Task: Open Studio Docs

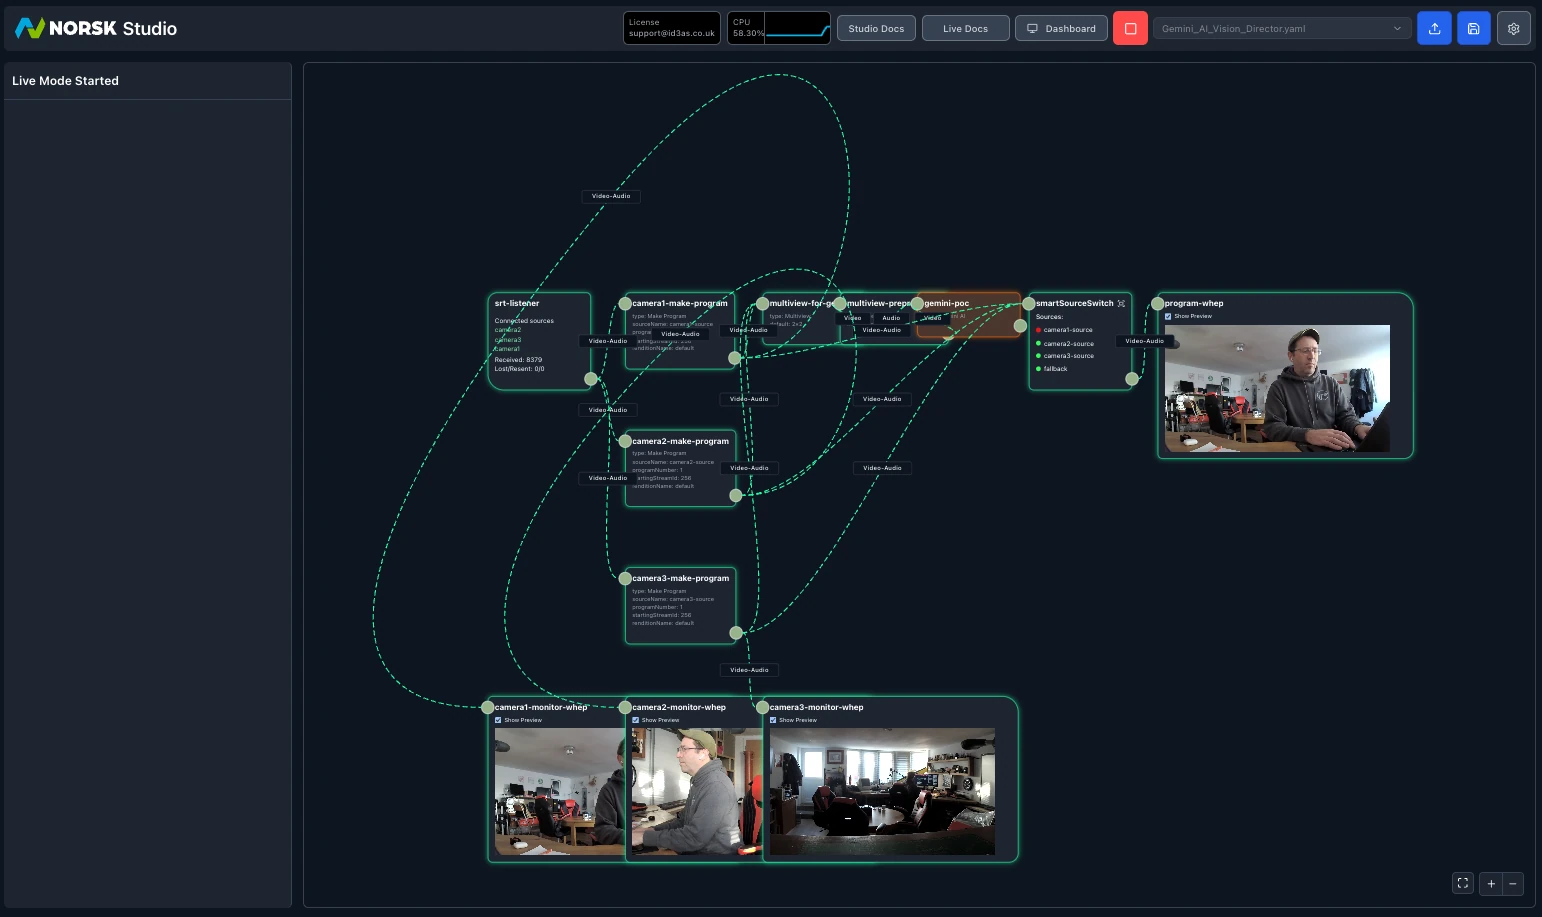Action: pos(876,28)
